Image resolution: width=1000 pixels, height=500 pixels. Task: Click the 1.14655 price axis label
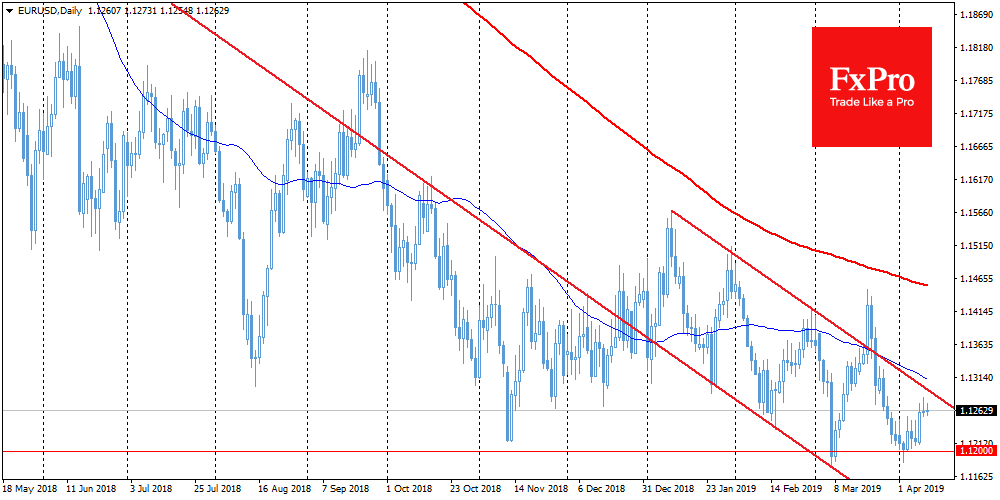tap(976, 279)
